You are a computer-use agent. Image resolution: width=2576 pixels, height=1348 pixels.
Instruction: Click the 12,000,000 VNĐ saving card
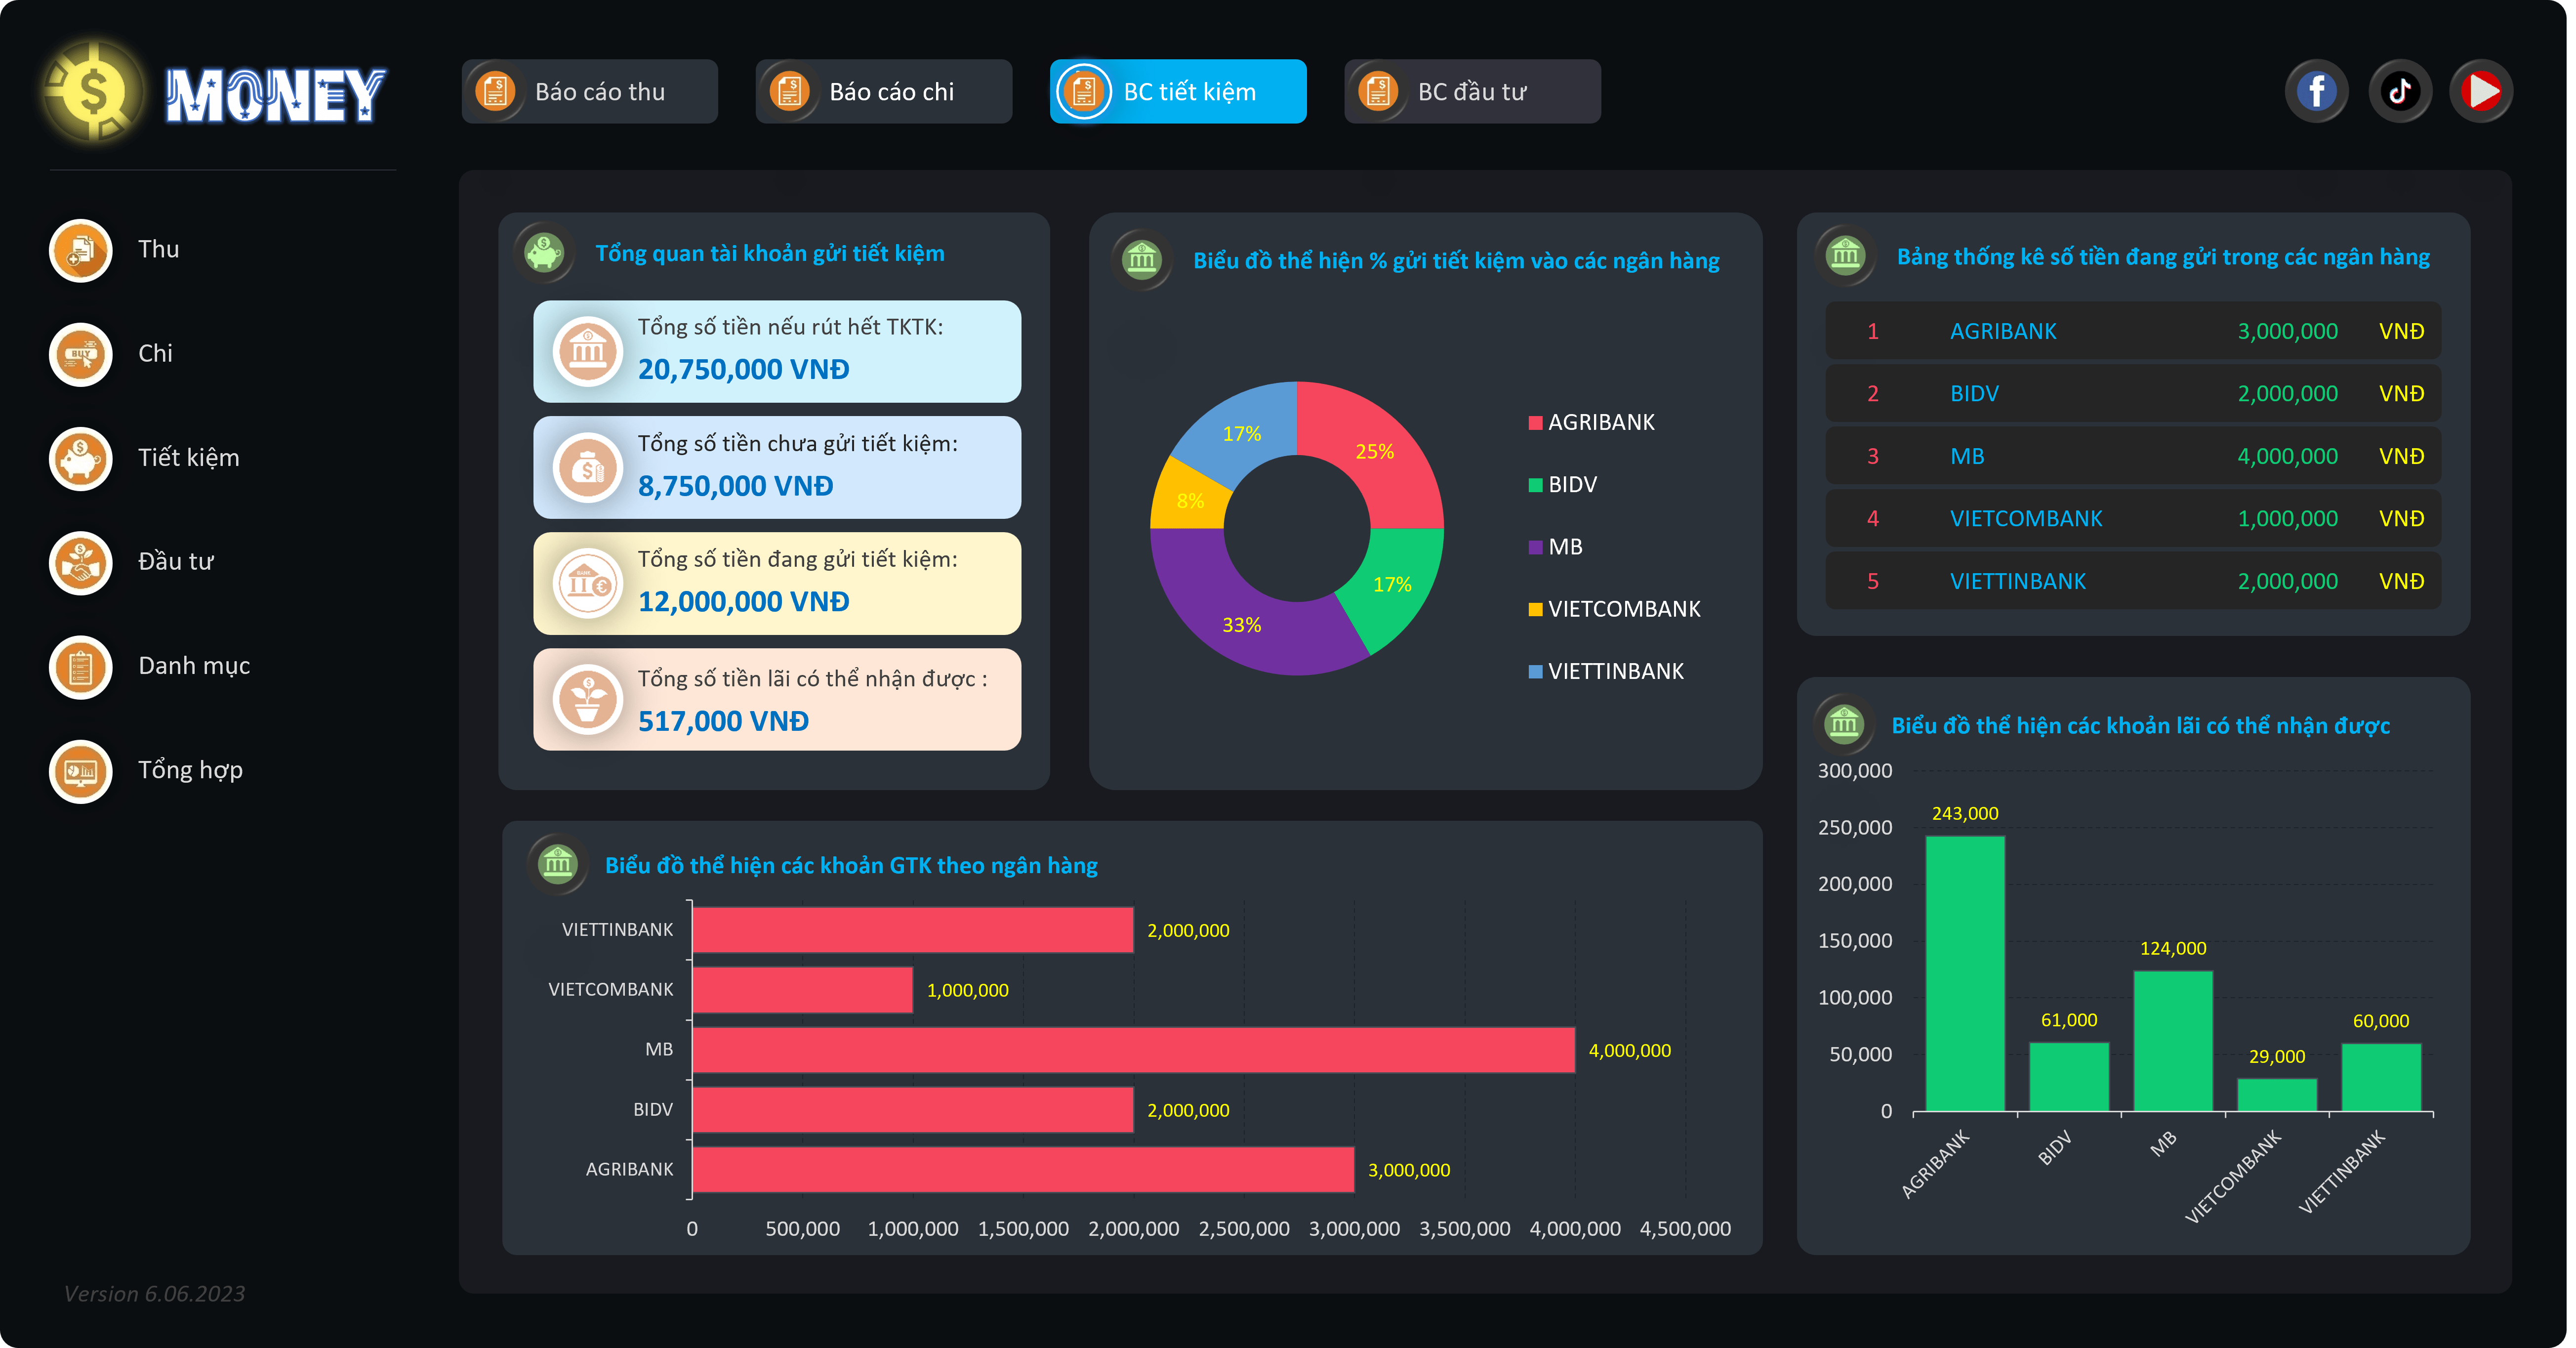(x=777, y=583)
